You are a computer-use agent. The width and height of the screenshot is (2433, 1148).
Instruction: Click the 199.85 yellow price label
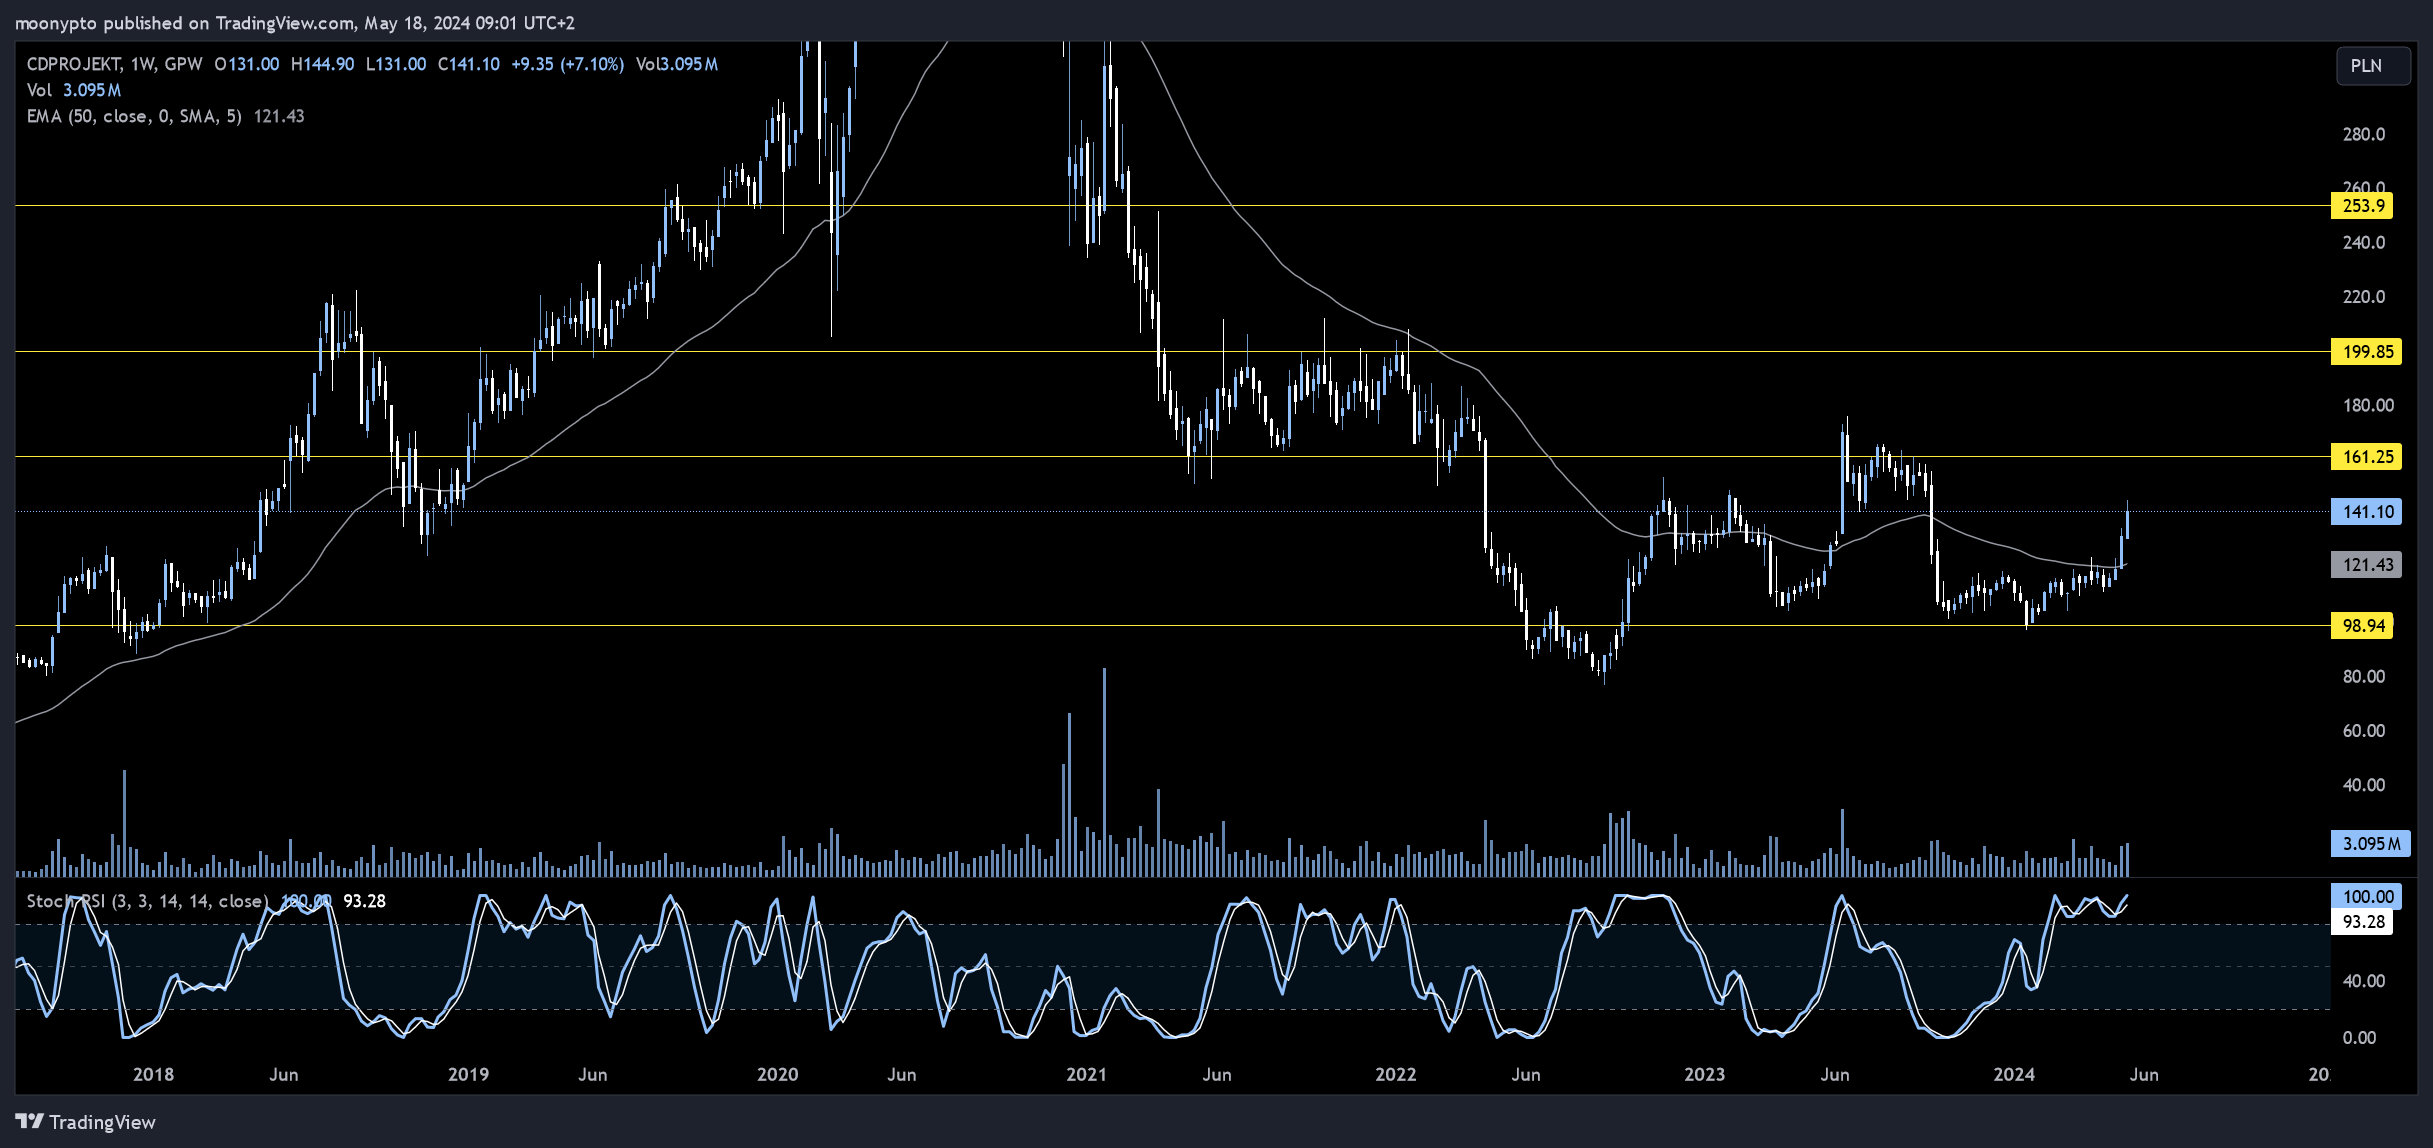(x=2367, y=352)
